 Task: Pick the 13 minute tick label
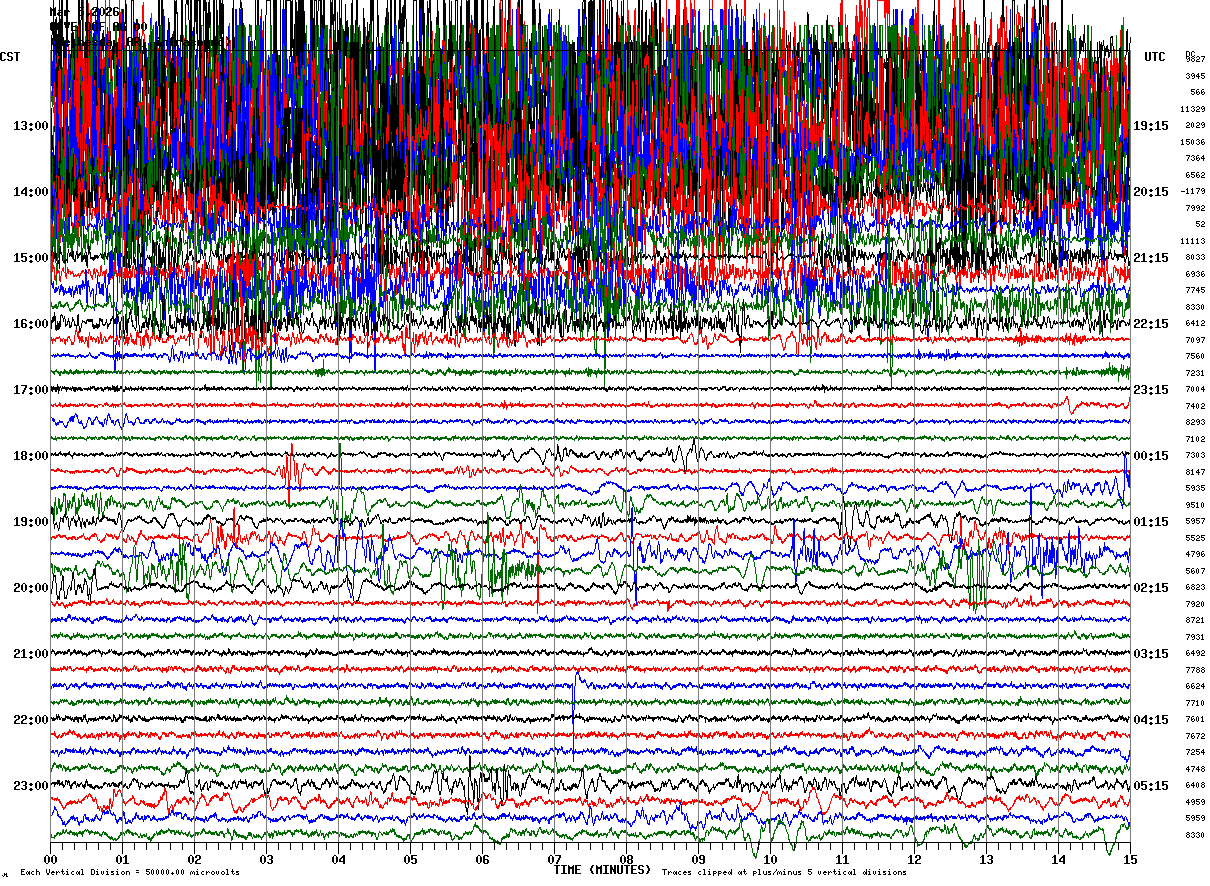coord(986,859)
